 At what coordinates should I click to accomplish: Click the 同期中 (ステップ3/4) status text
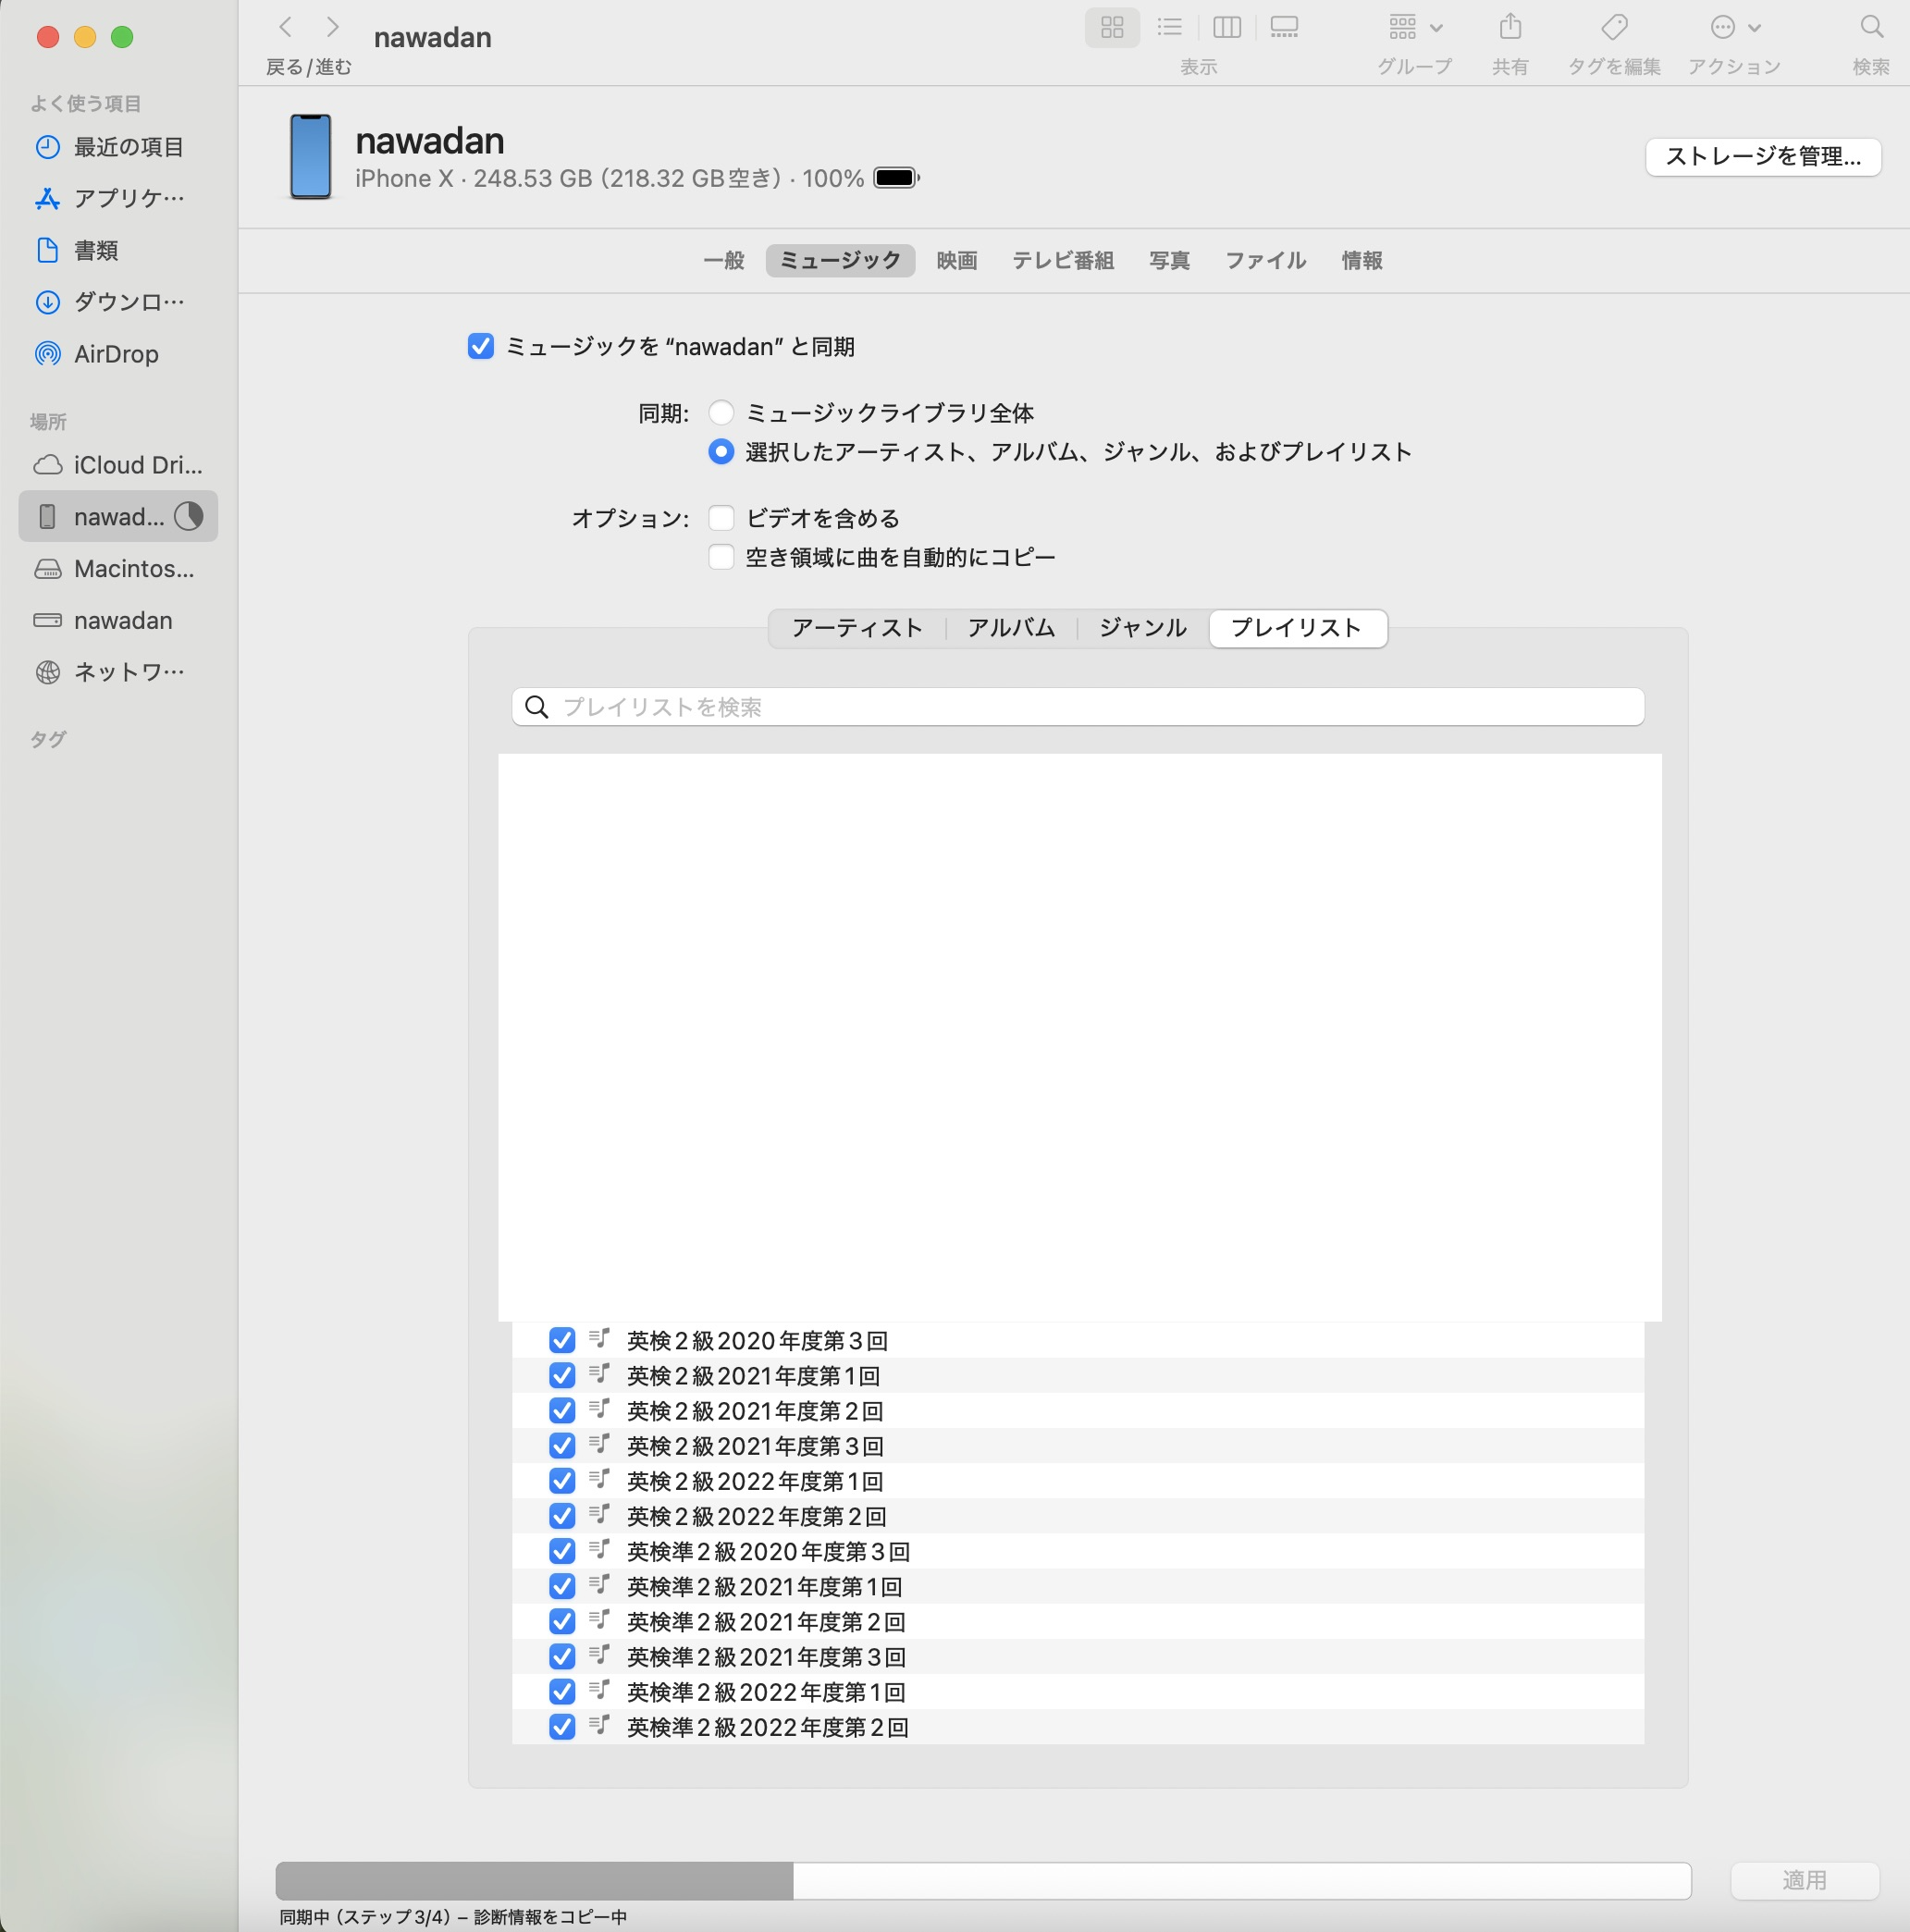click(x=453, y=1917)
